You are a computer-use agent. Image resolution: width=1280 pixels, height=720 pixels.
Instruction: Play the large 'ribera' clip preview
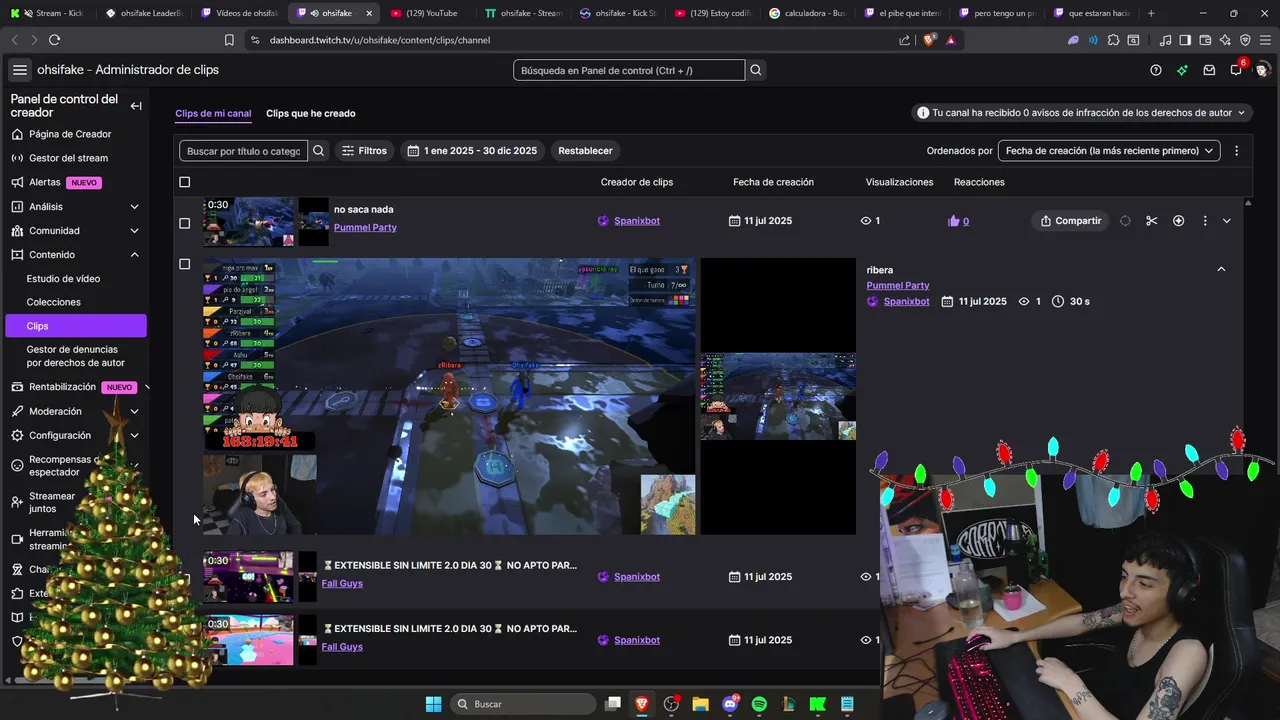point(449,396)
